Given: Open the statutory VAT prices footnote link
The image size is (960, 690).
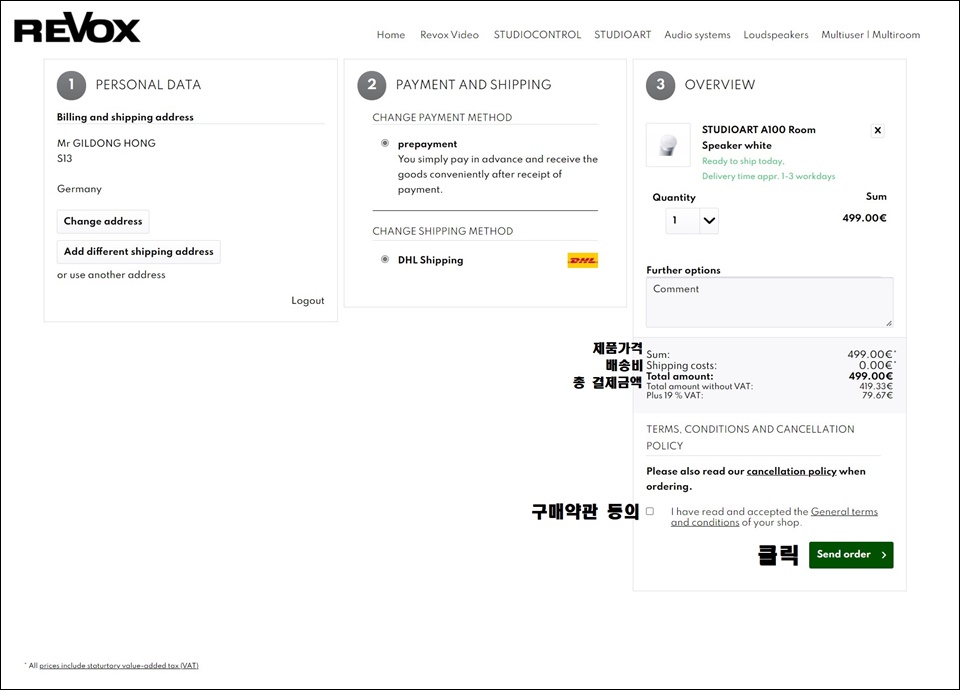Looking at the screenshot, I should click(119, 666).
